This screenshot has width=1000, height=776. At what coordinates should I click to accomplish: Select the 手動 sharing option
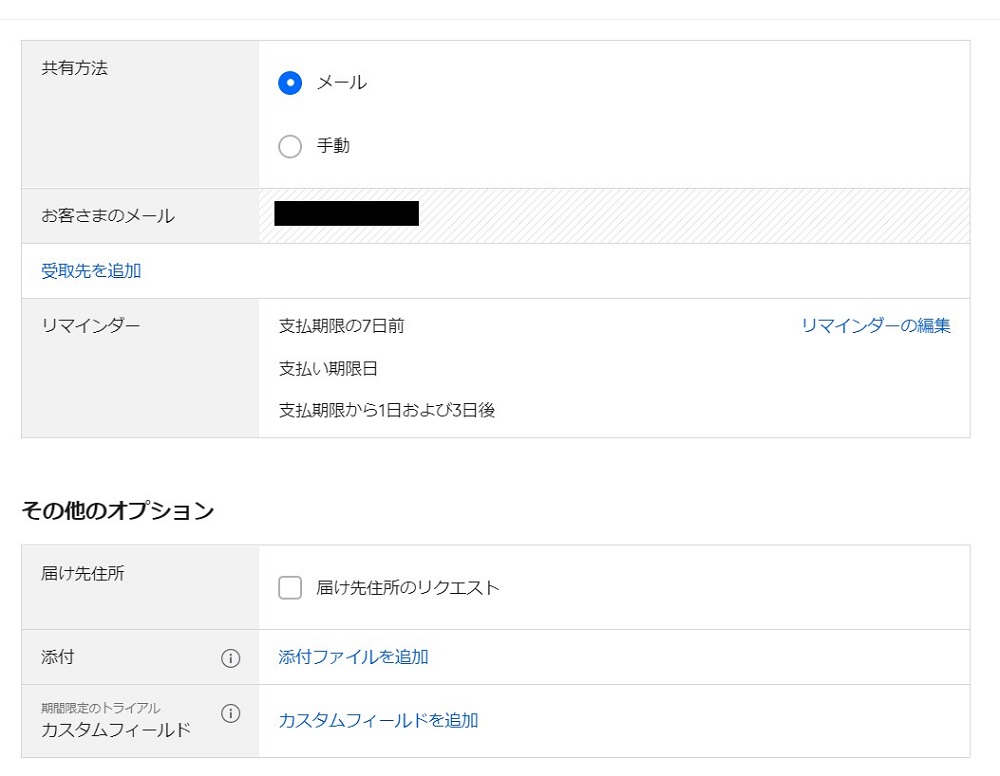pyautogui.click(x=289, y=146)
